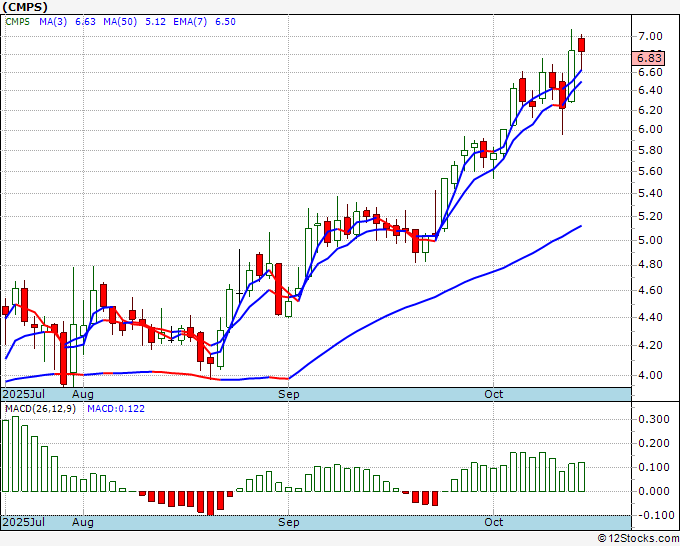Click the 0.000 MACD axis label
The width and height of the screenshot is (680, 546).
(x=654, y=491)
